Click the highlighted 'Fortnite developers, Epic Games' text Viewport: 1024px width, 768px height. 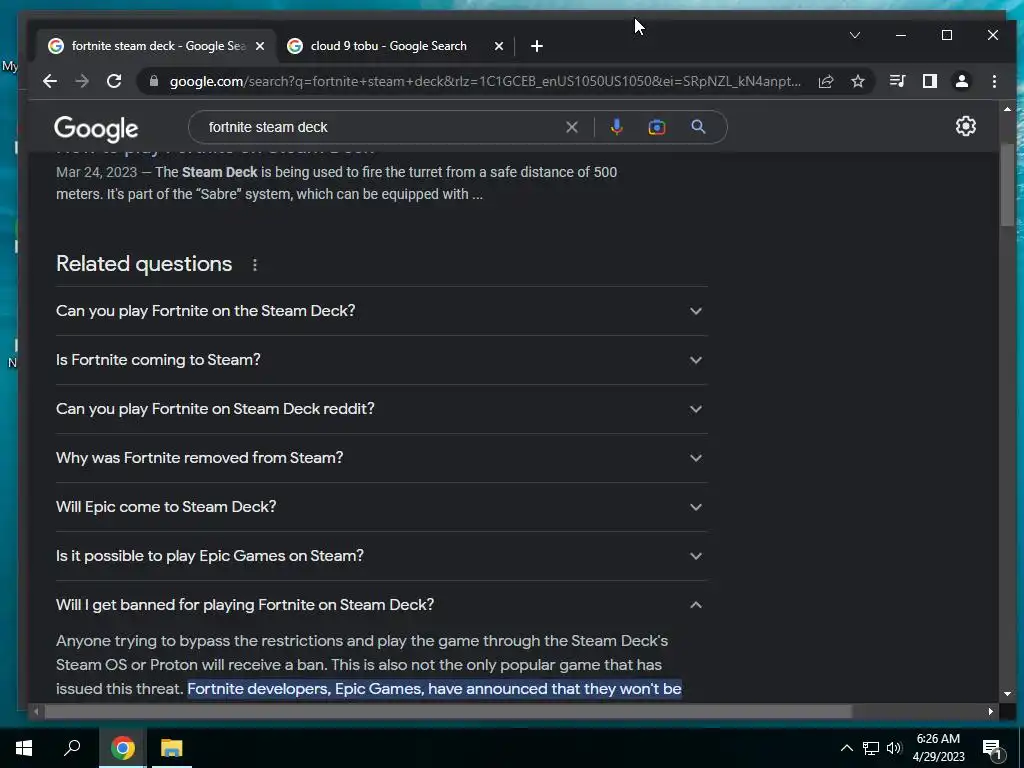click(x=434, y=689)
